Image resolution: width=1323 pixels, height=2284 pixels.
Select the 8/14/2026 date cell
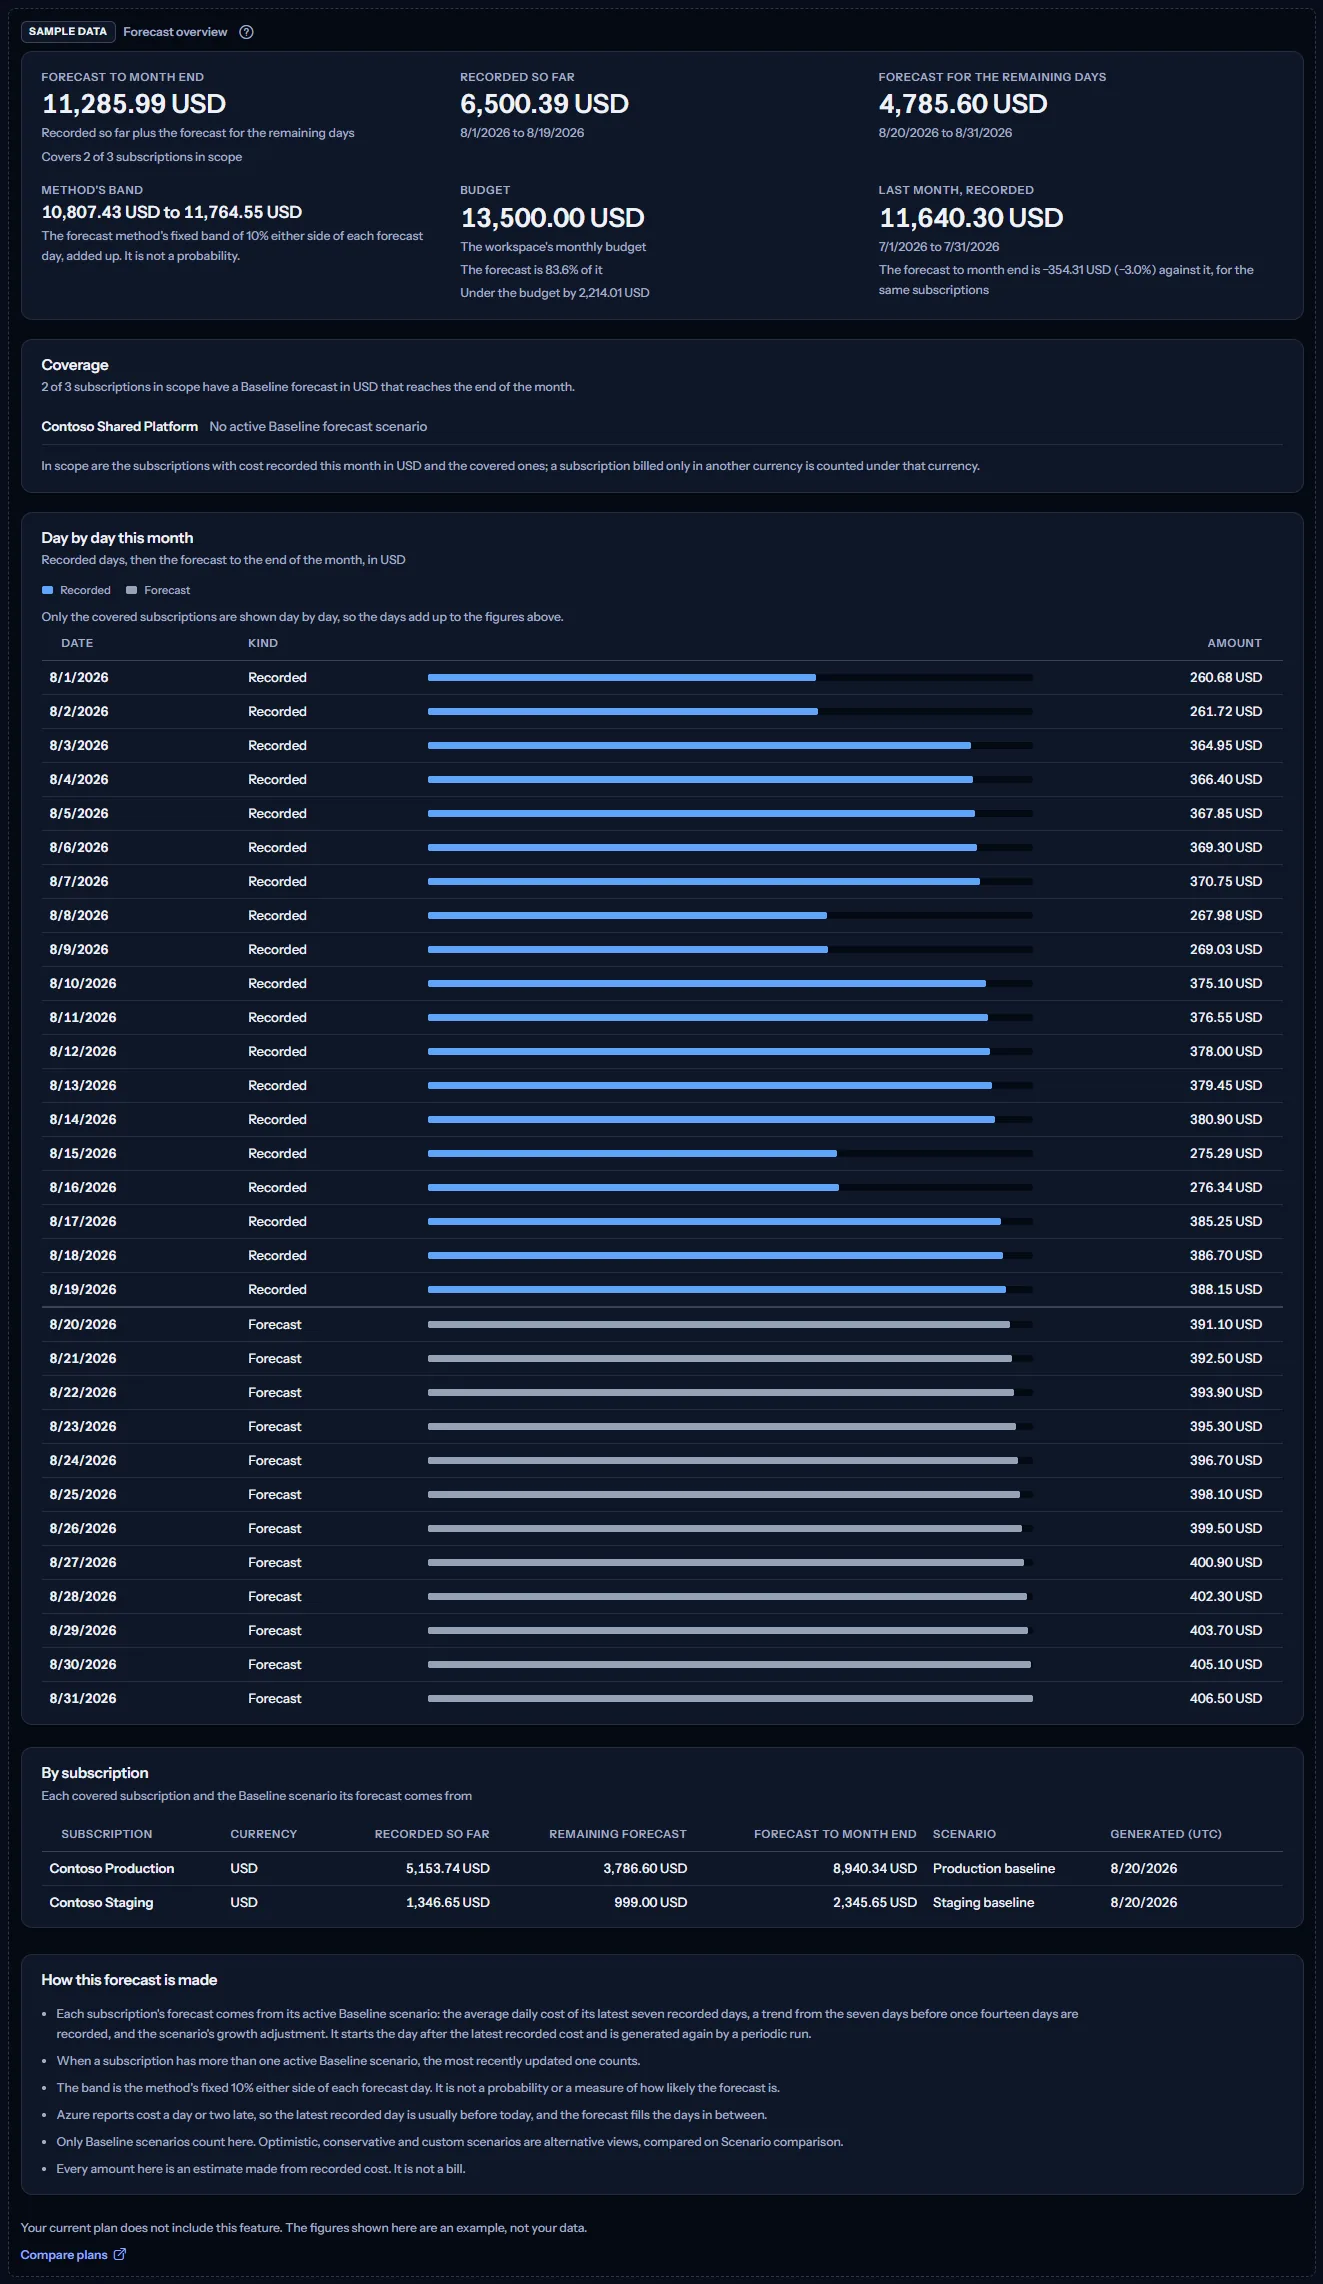pyautogui.click(x=83, y=1119)
